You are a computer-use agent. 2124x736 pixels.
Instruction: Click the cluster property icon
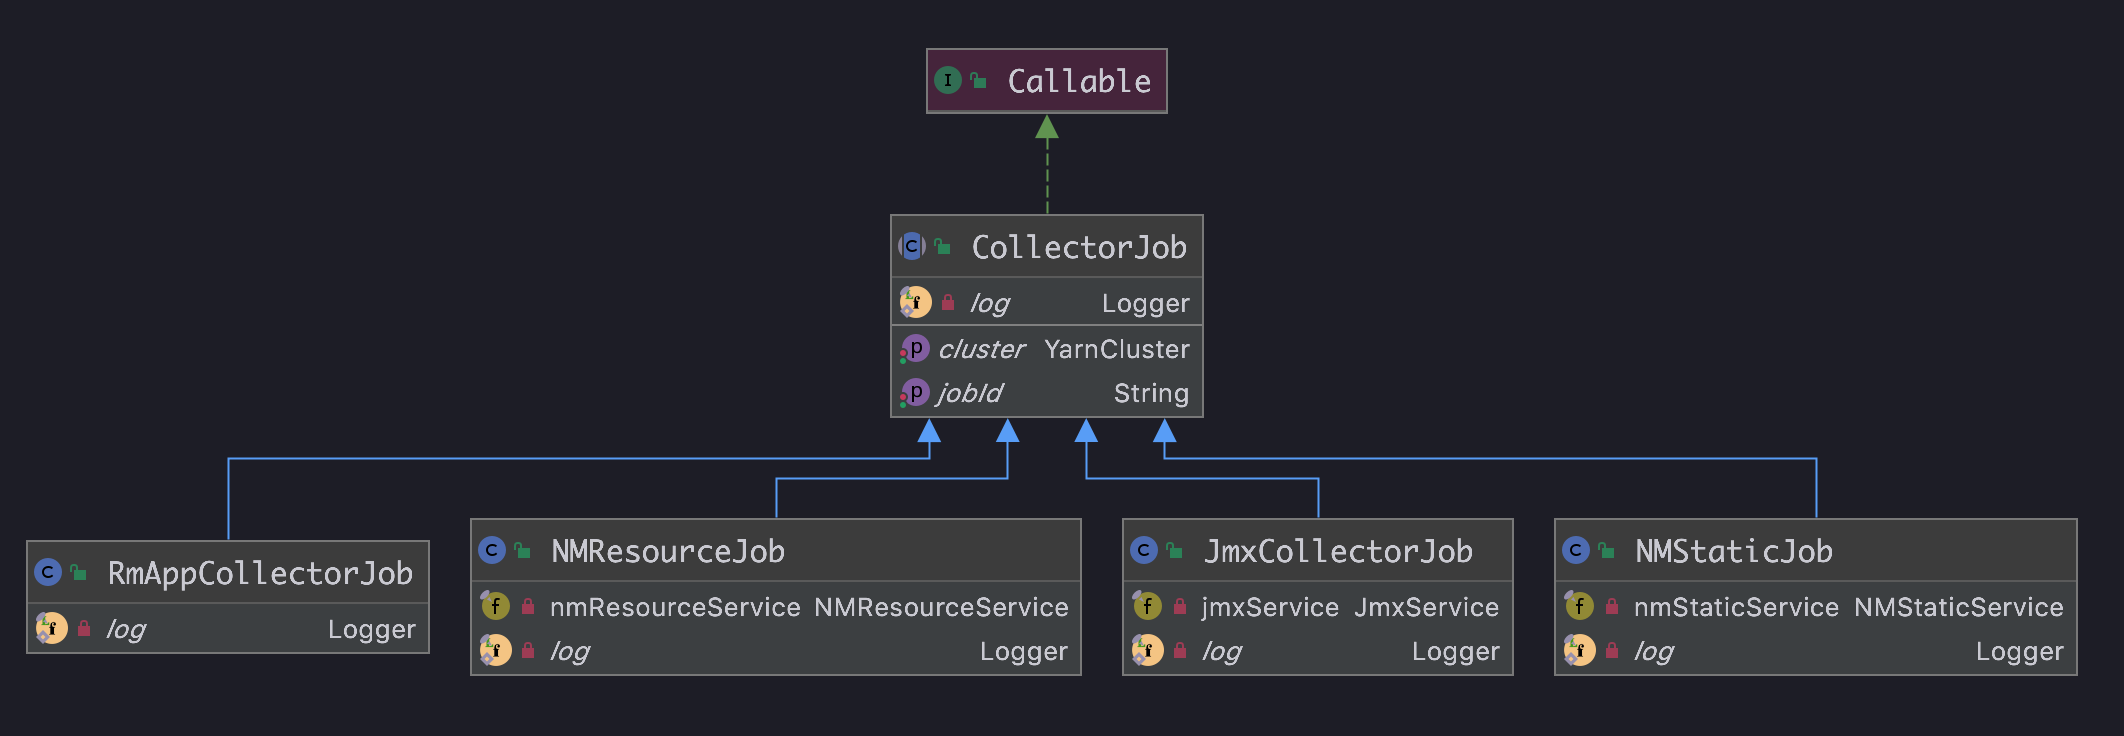tap(914, 349)
